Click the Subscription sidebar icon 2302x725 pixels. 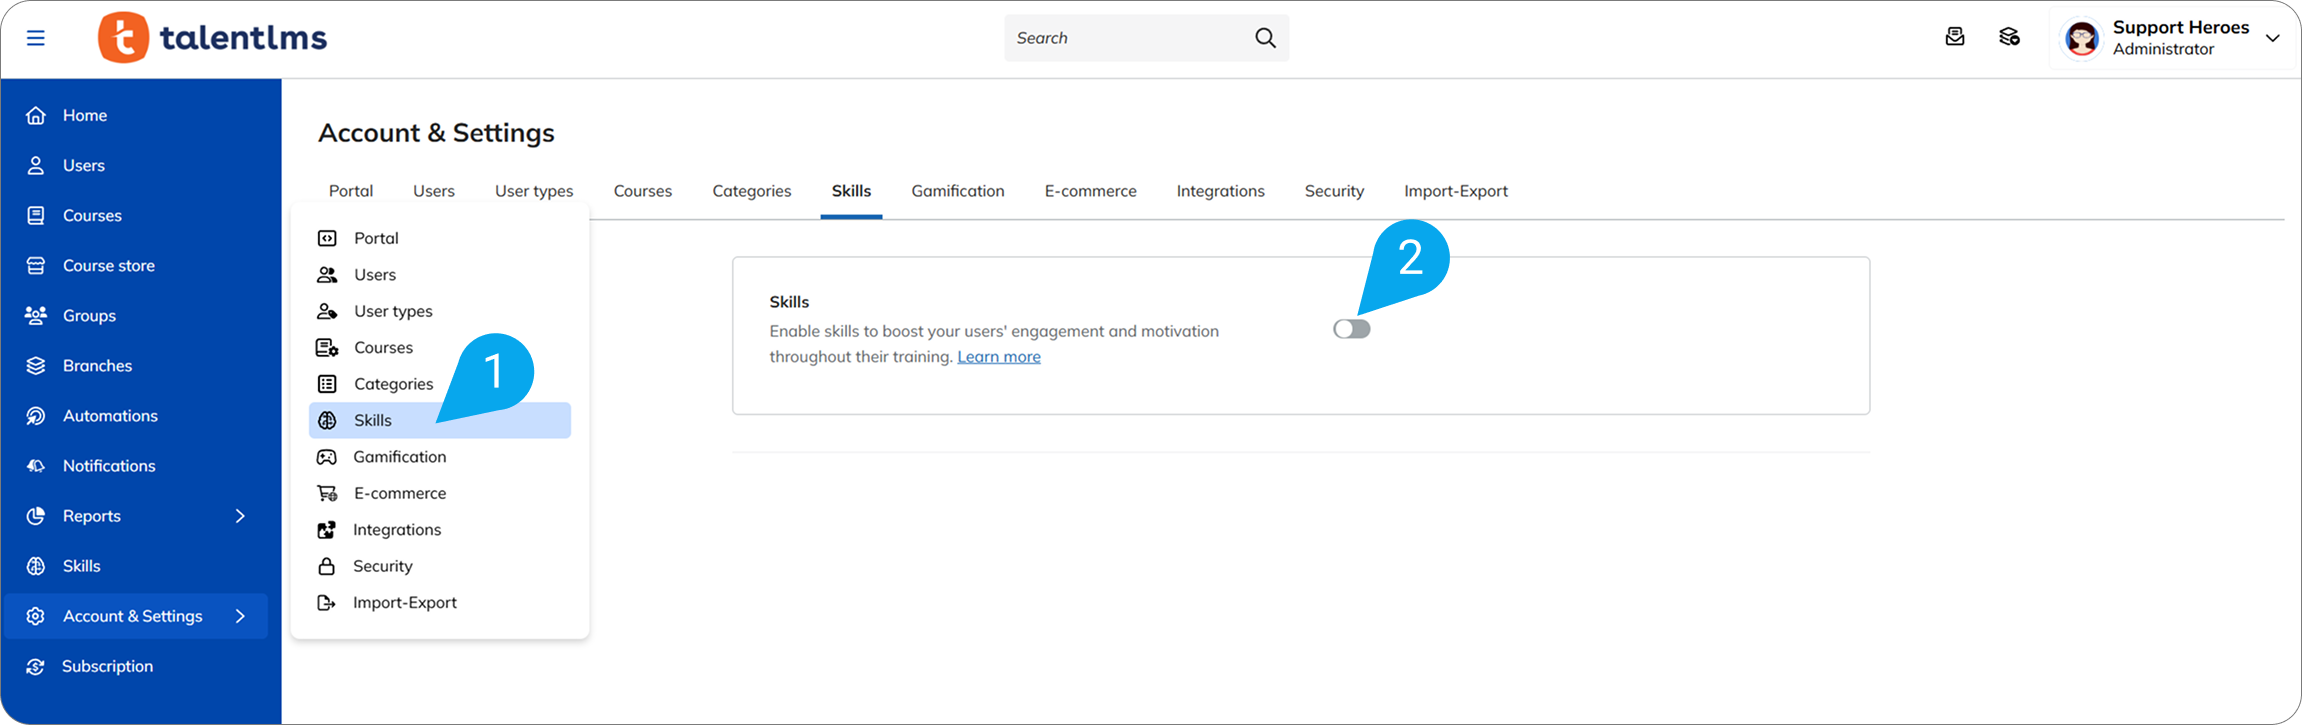click(x=36, y=666)
